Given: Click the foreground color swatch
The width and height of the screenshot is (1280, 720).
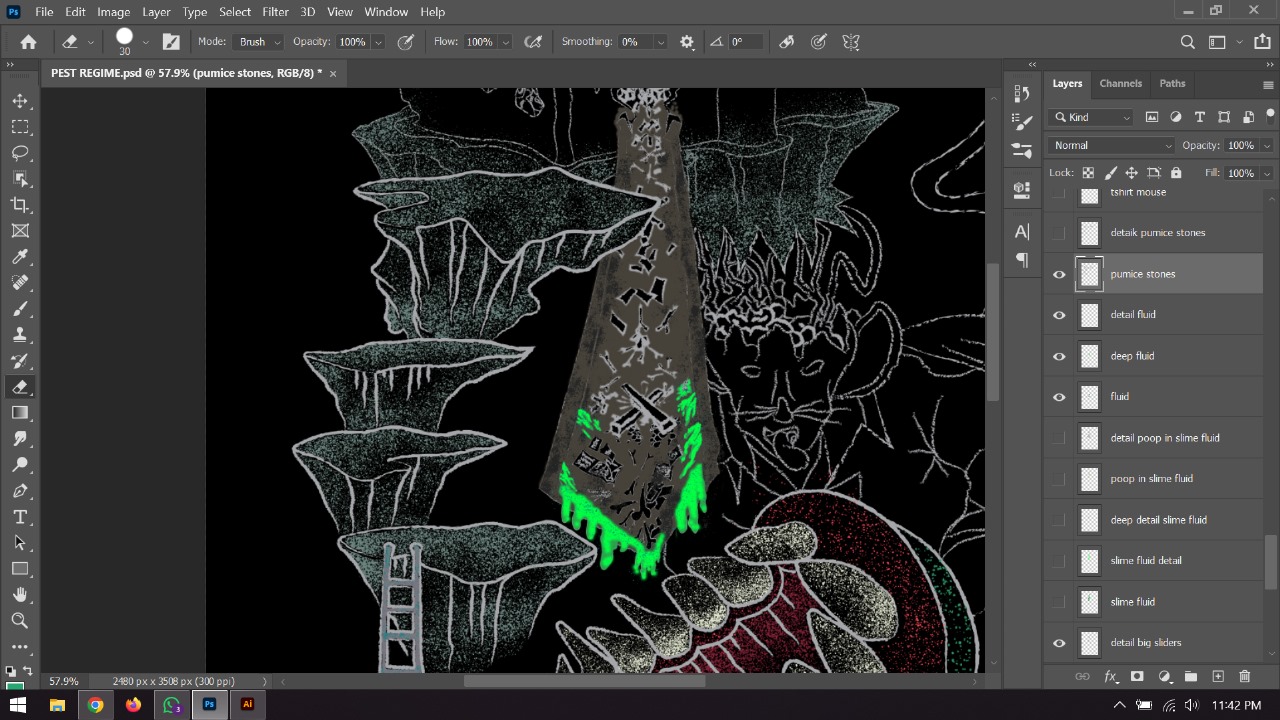Looking at the screenshot, I should click(x=15, y=688).
